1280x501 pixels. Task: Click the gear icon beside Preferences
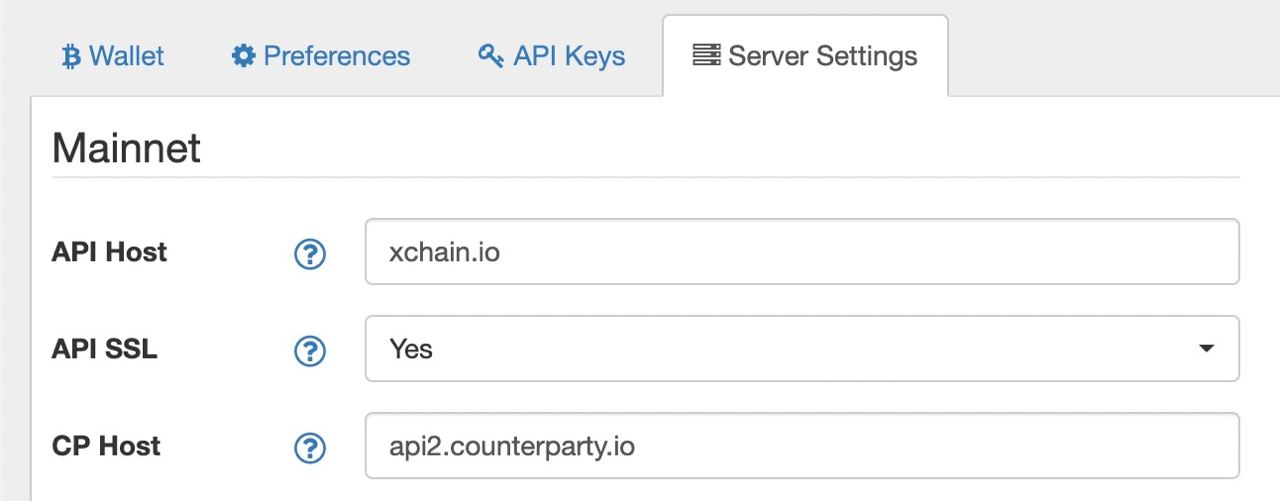(243, 55)
